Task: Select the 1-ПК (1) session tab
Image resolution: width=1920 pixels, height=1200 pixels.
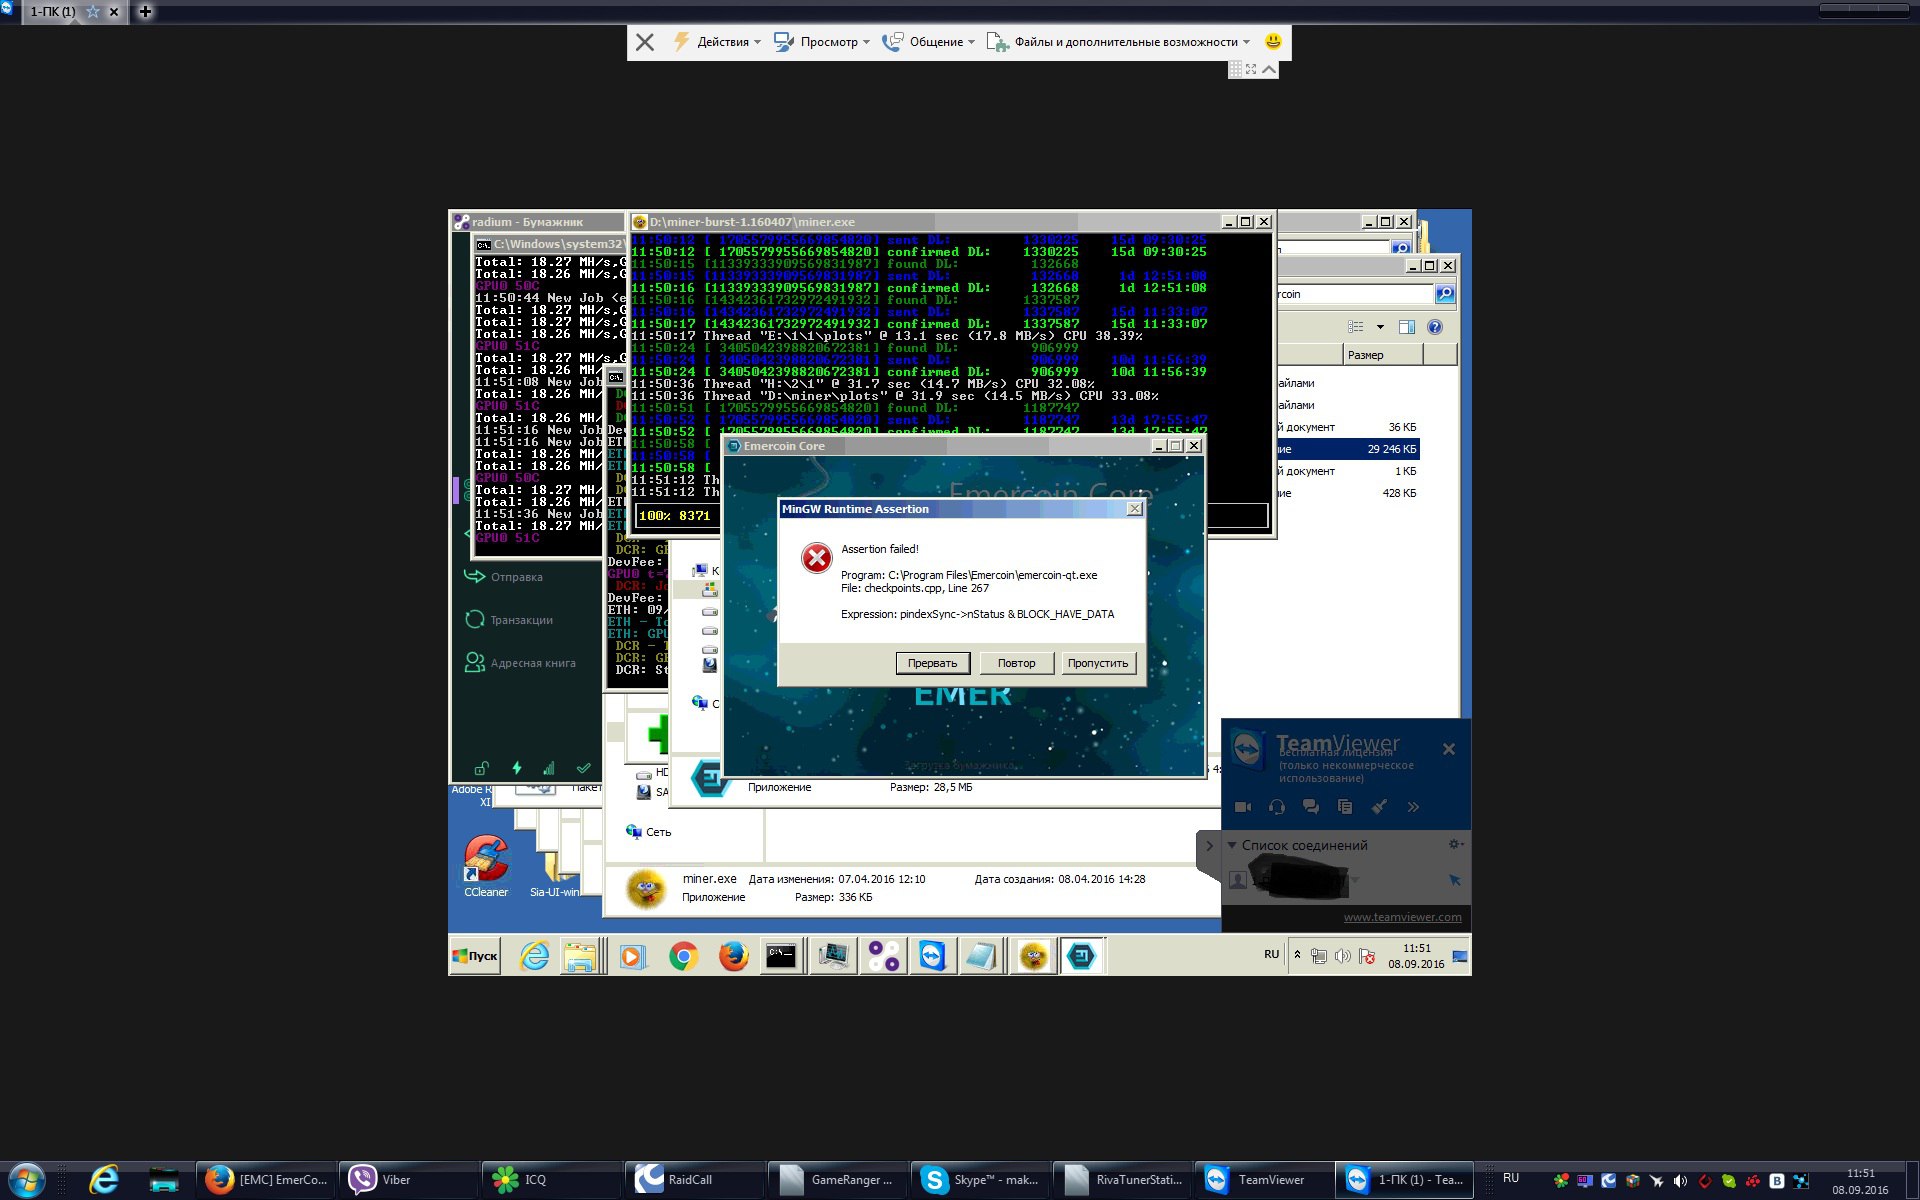Action: click(53, 12)
